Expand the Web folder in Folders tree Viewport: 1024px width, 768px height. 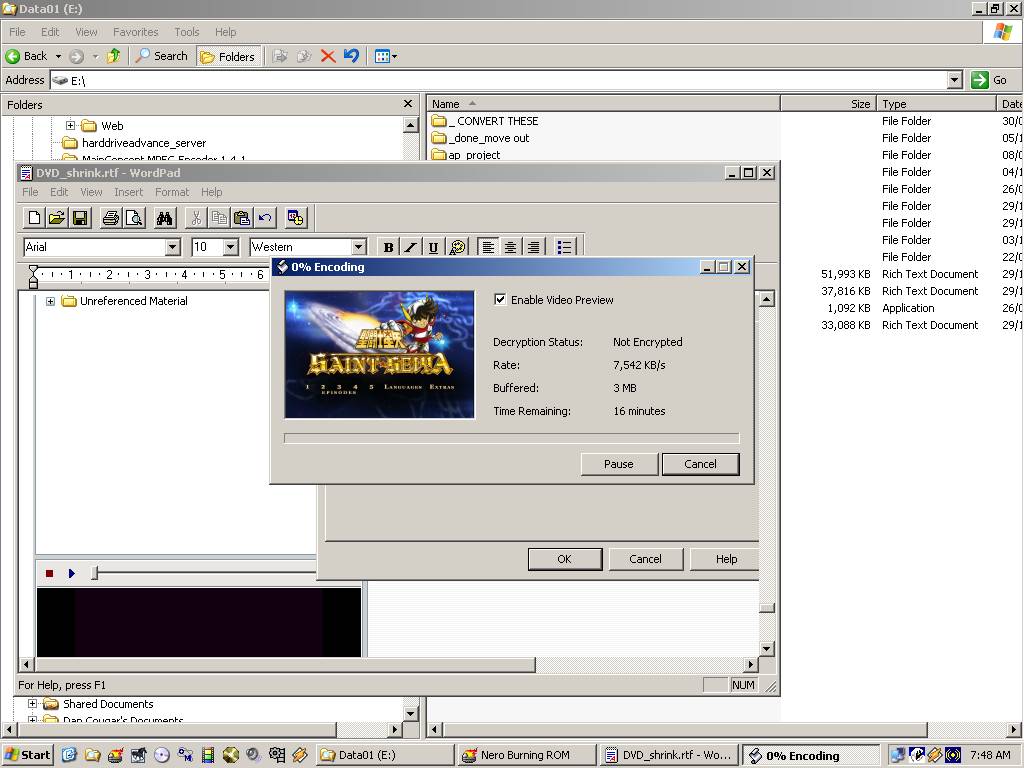click(71, 125)
